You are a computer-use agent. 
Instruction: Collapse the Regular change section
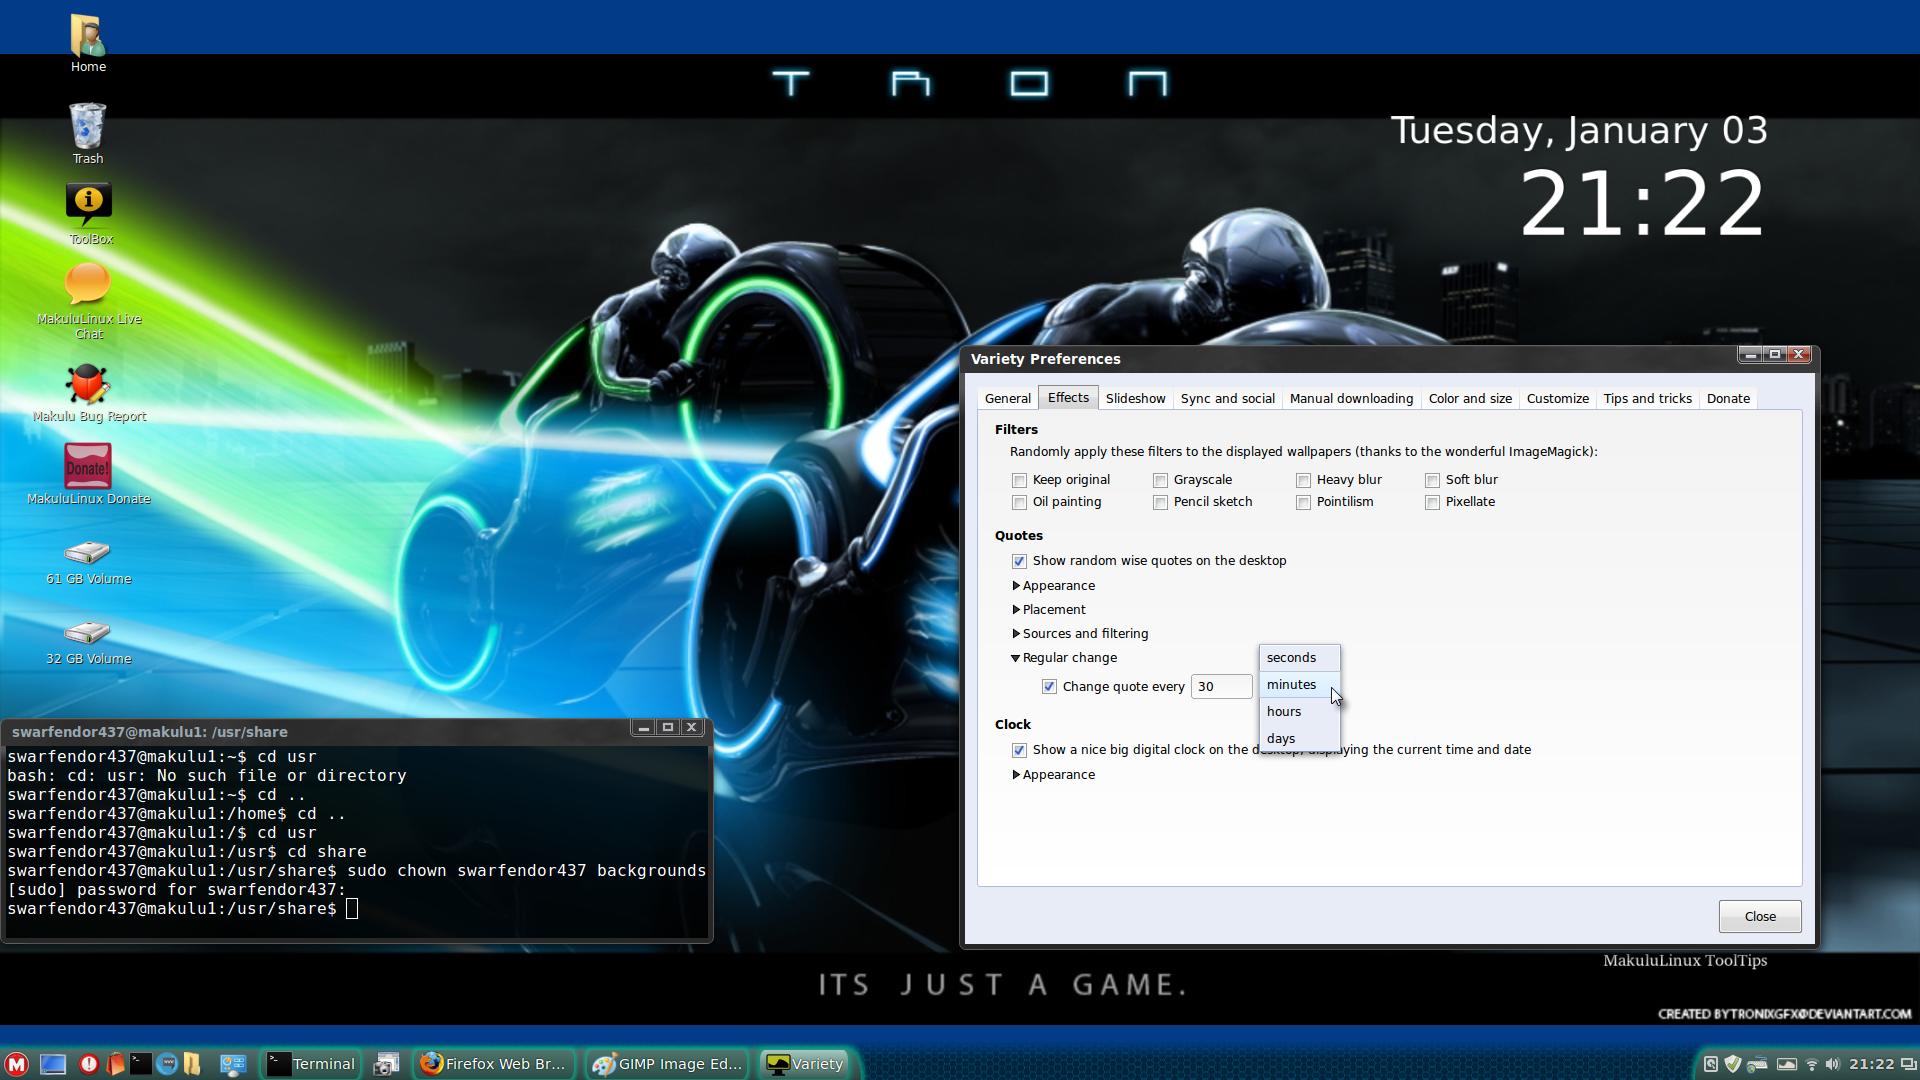coord(1064,658)
